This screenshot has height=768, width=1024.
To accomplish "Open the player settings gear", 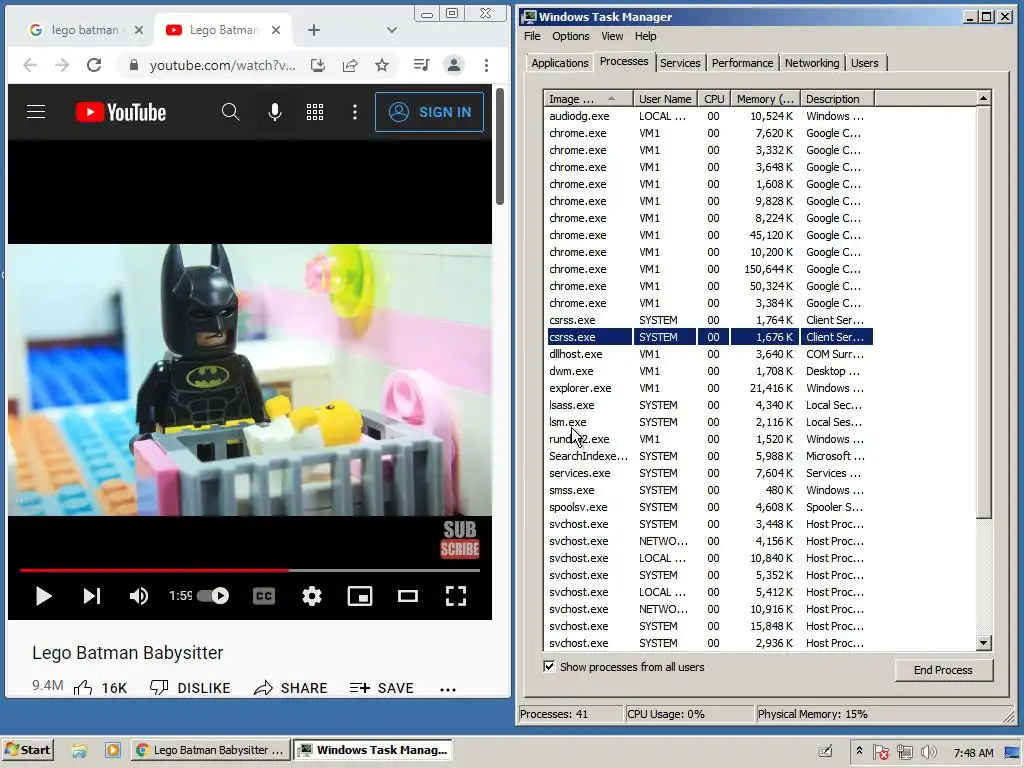I will coord(312,596).
